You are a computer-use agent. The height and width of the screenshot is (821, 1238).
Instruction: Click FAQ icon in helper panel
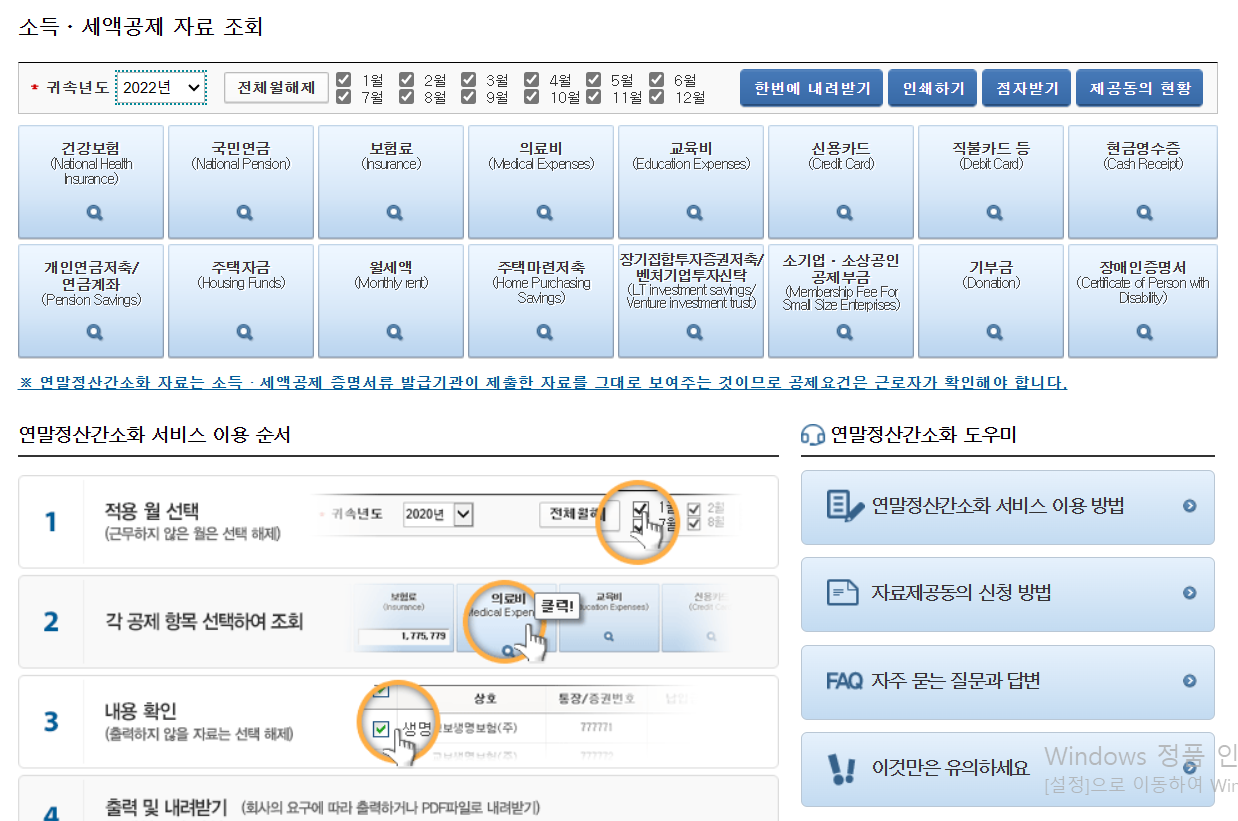pos(844,681)
